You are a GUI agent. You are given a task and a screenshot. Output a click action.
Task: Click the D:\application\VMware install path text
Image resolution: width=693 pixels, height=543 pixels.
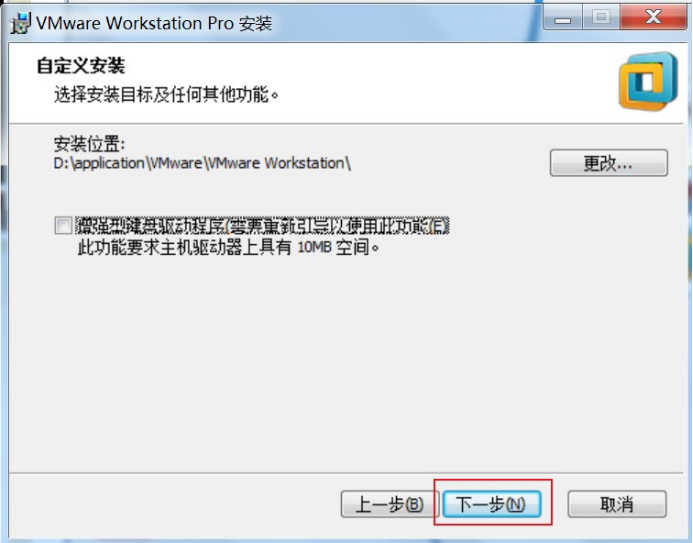click(x=202, y=163)
